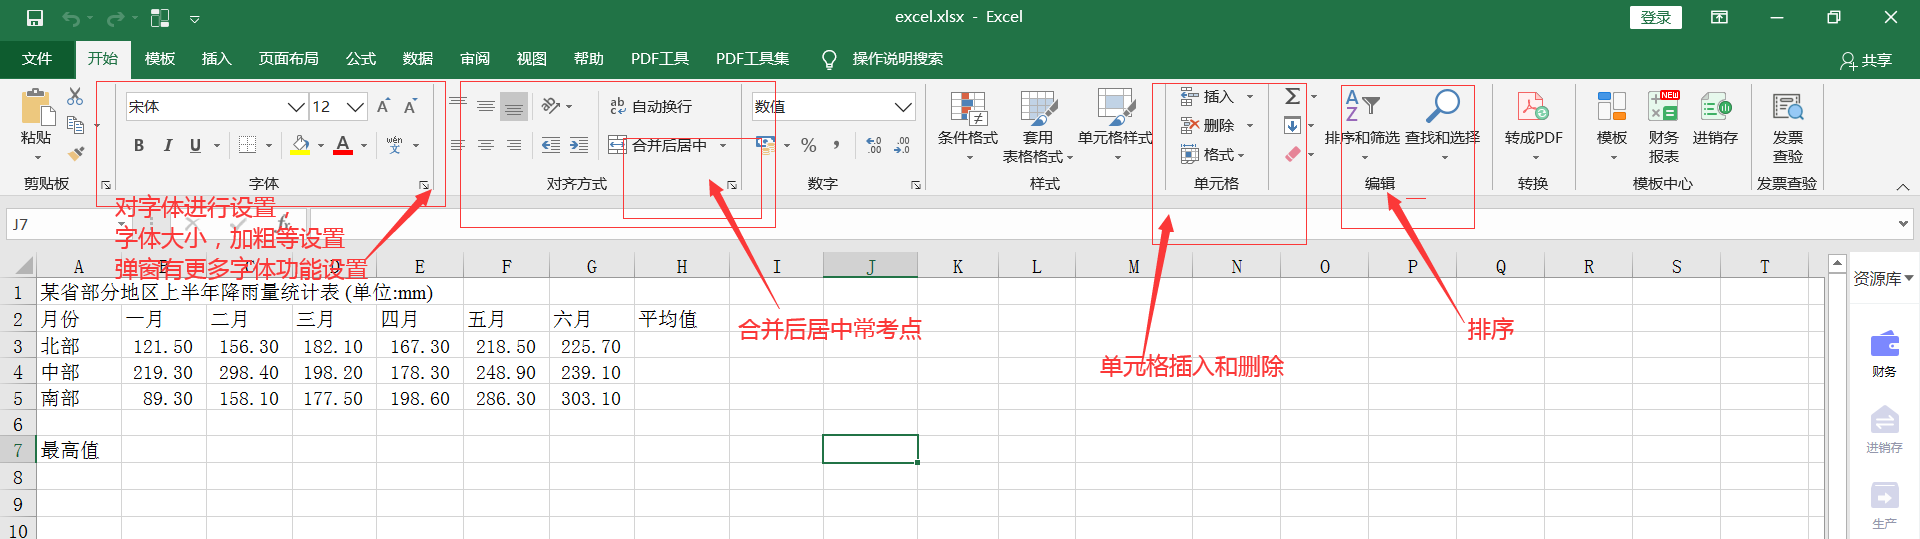This screenshot has height=539, width=1920.
Task: Apply comma style number format
Action: (x=836, y=145)
